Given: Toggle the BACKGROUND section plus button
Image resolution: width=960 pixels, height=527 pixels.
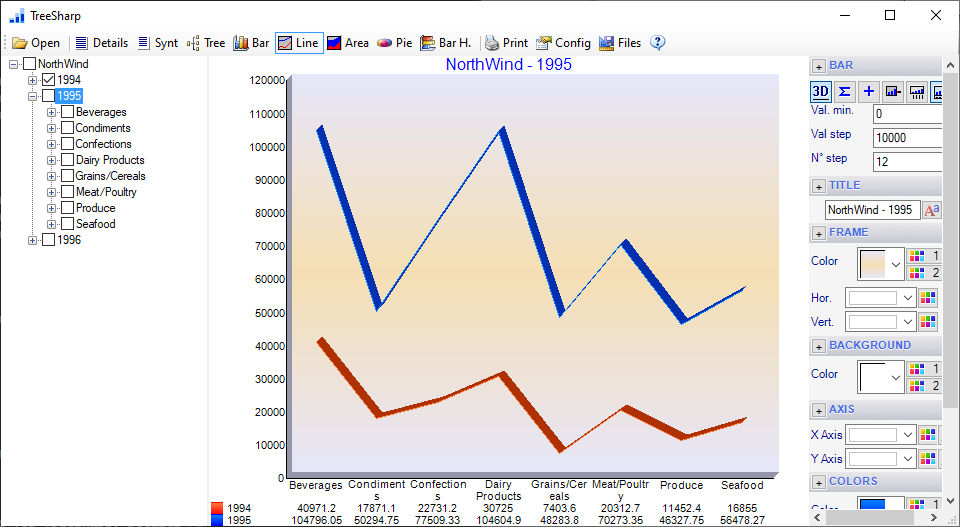Looking at the screenshot, I should (818, 346).
